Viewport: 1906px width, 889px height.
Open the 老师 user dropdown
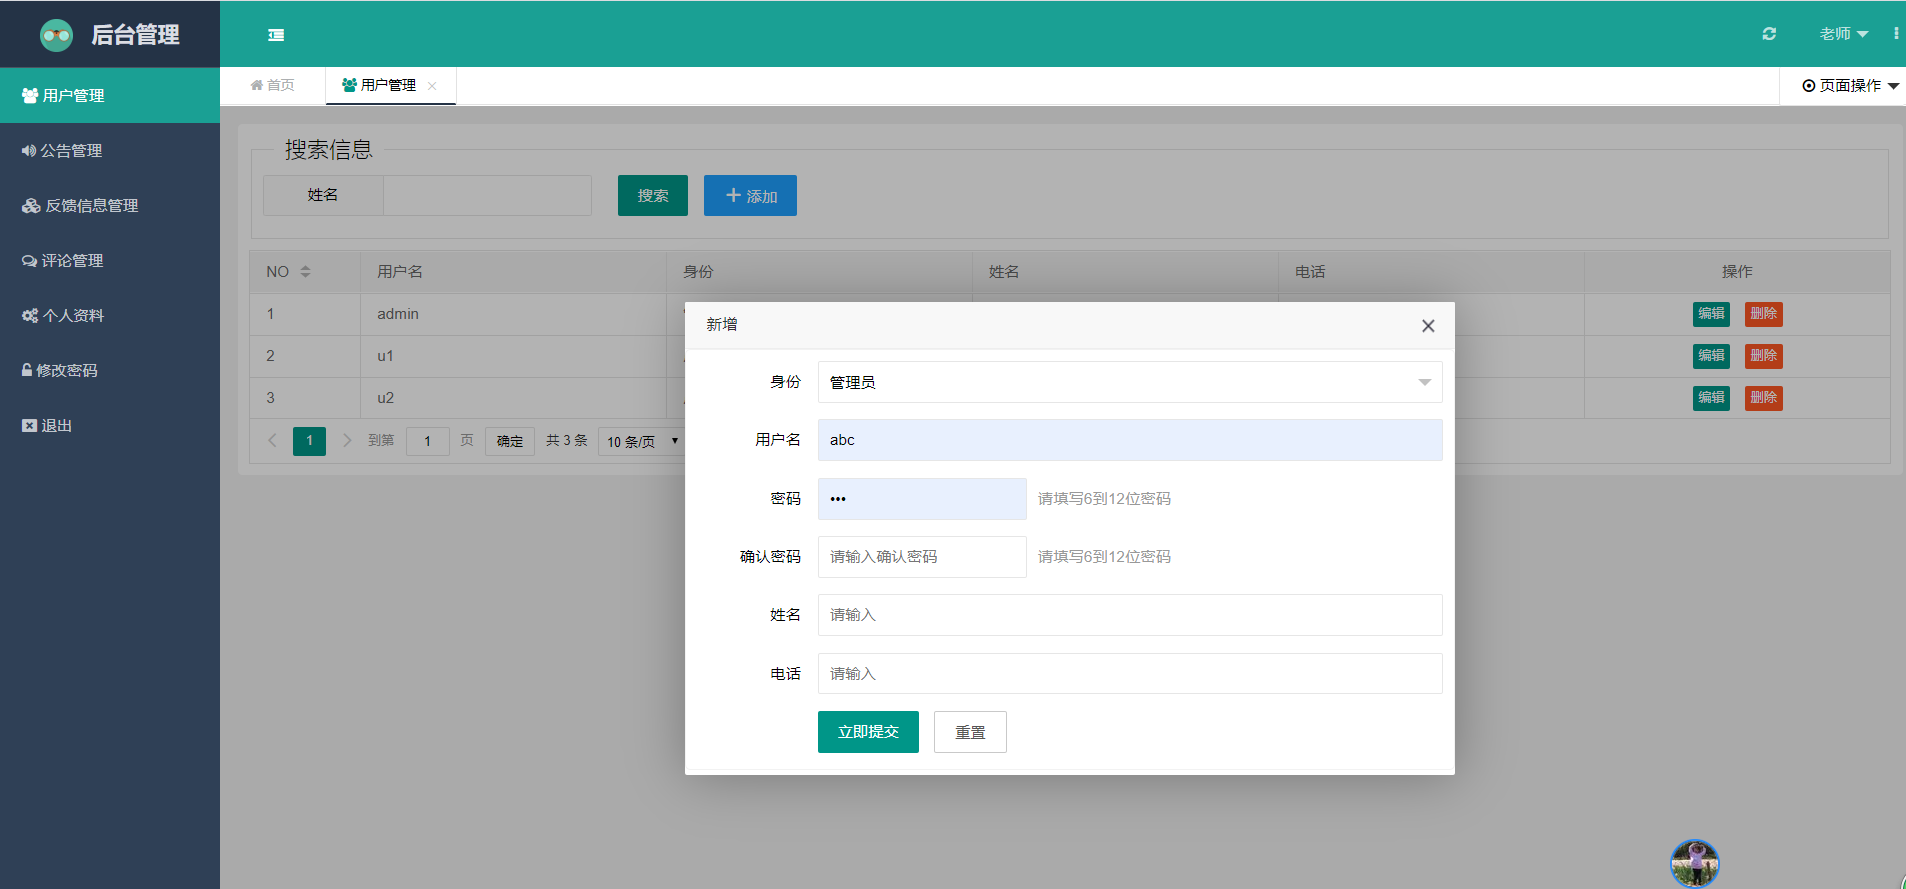(x=1844, y=34)
